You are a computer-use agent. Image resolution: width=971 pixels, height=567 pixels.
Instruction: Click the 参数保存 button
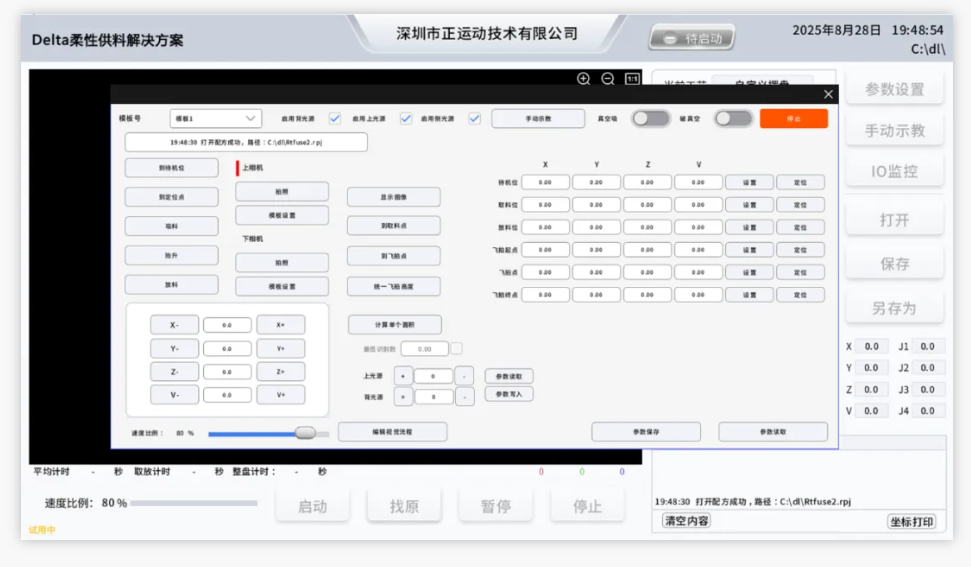pos(646,431)
